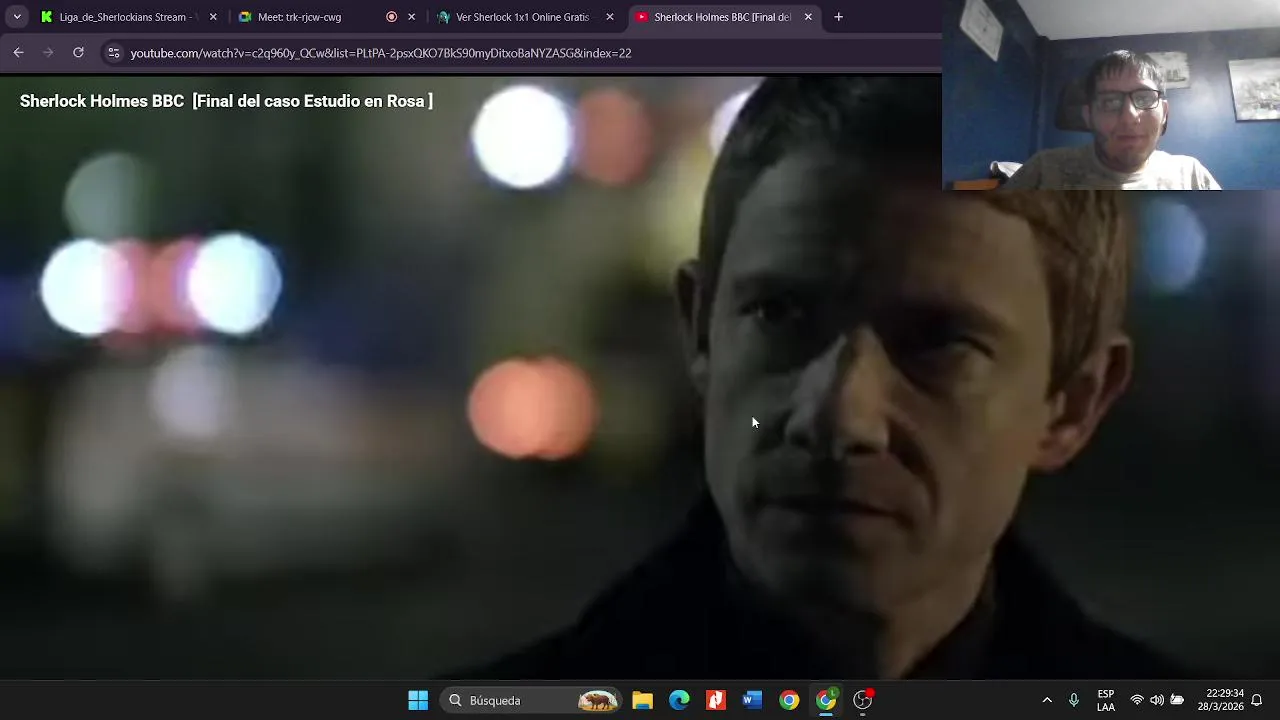1280x720 pixels.
Task: Open File Explorer from the taskbar
Action: 642,700
